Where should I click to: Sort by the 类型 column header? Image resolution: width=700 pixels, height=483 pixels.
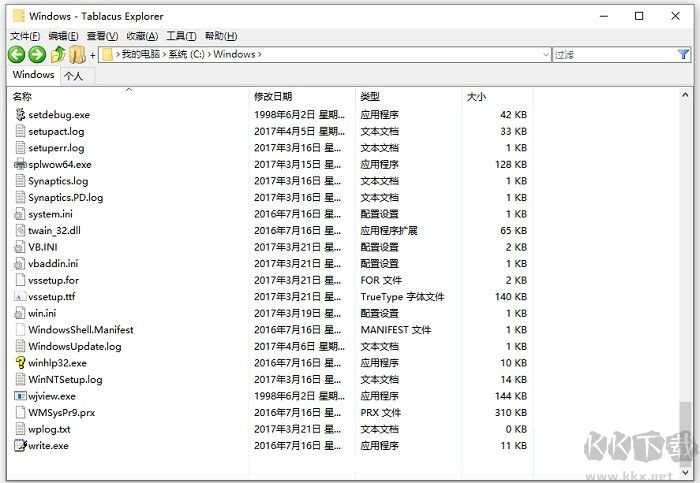(408, 96)
